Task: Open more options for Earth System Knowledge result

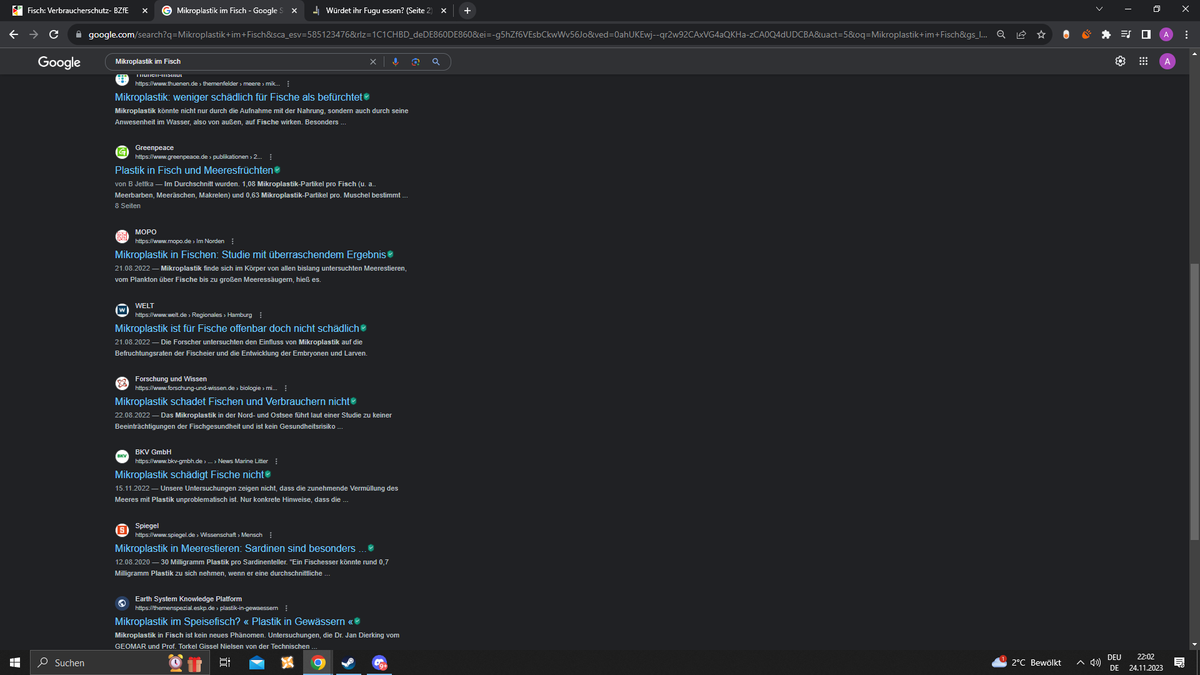Action: (287, 608)
